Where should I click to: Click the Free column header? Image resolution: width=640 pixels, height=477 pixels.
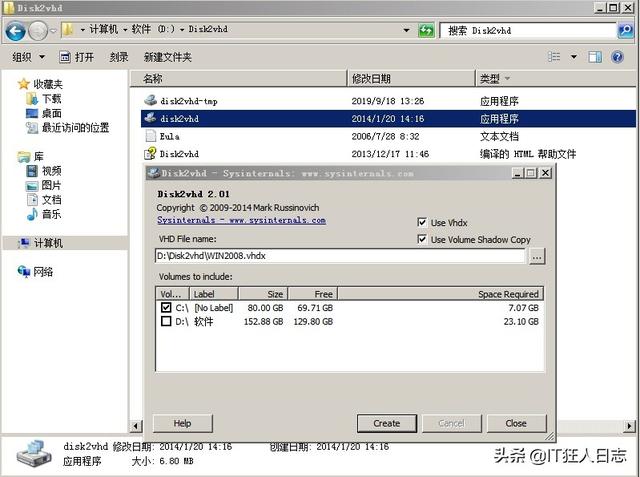313,294
